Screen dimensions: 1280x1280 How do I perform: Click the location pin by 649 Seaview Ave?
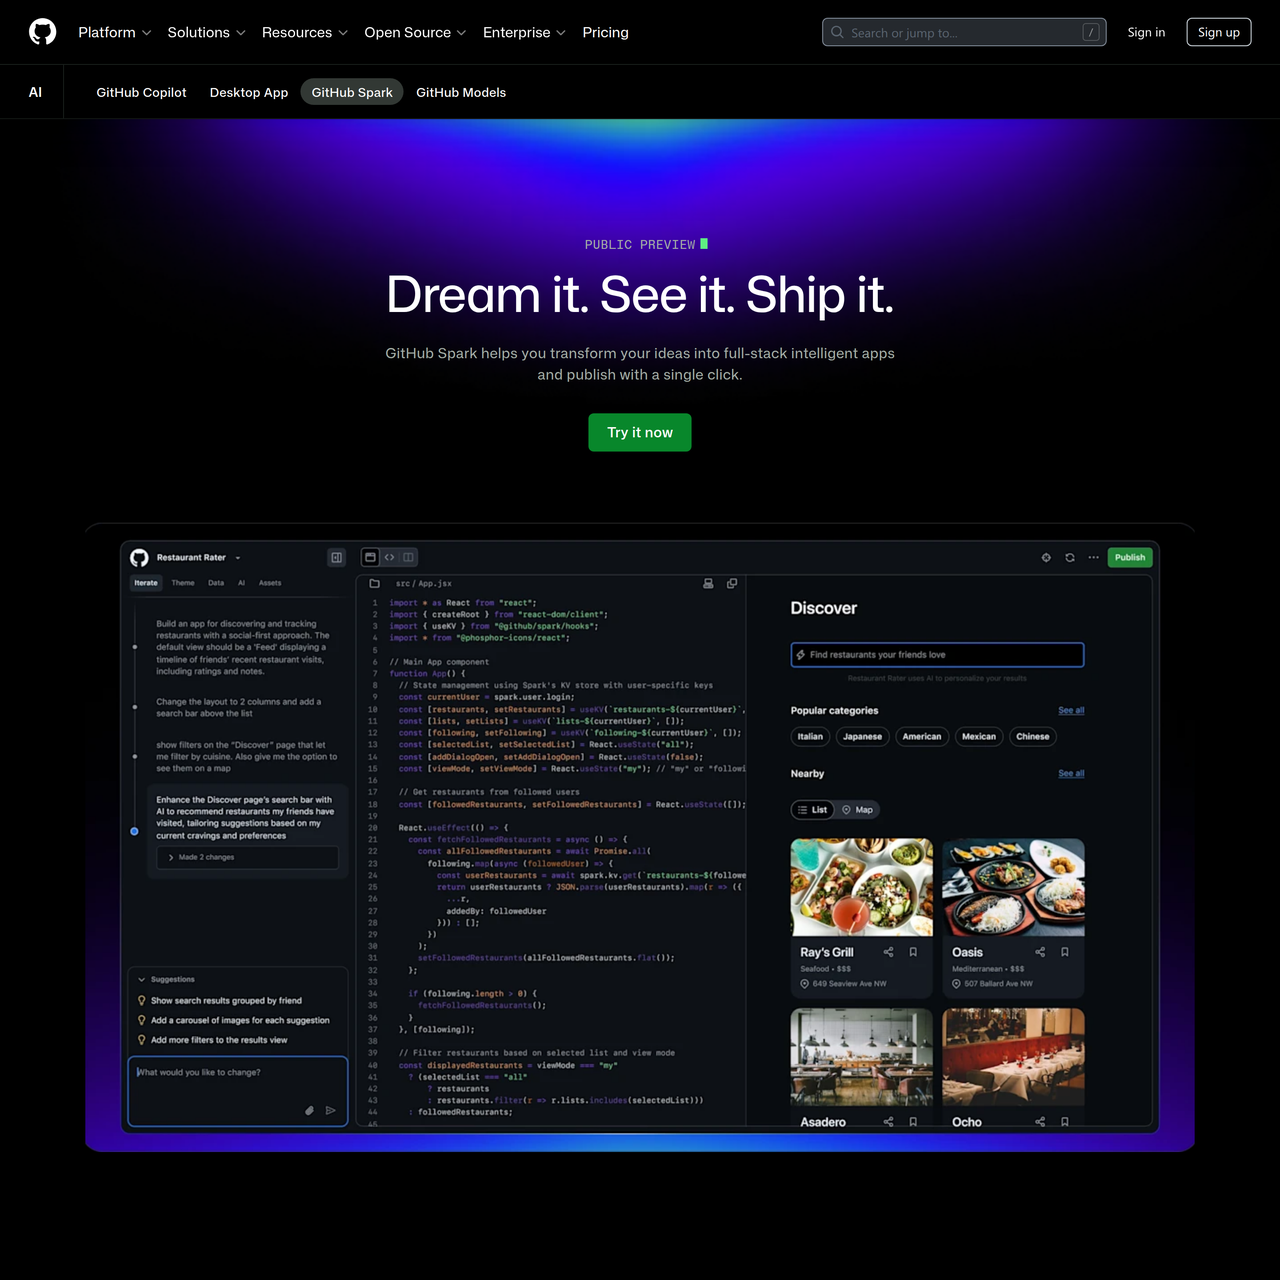pyautogui.click(x=805, y=984)
